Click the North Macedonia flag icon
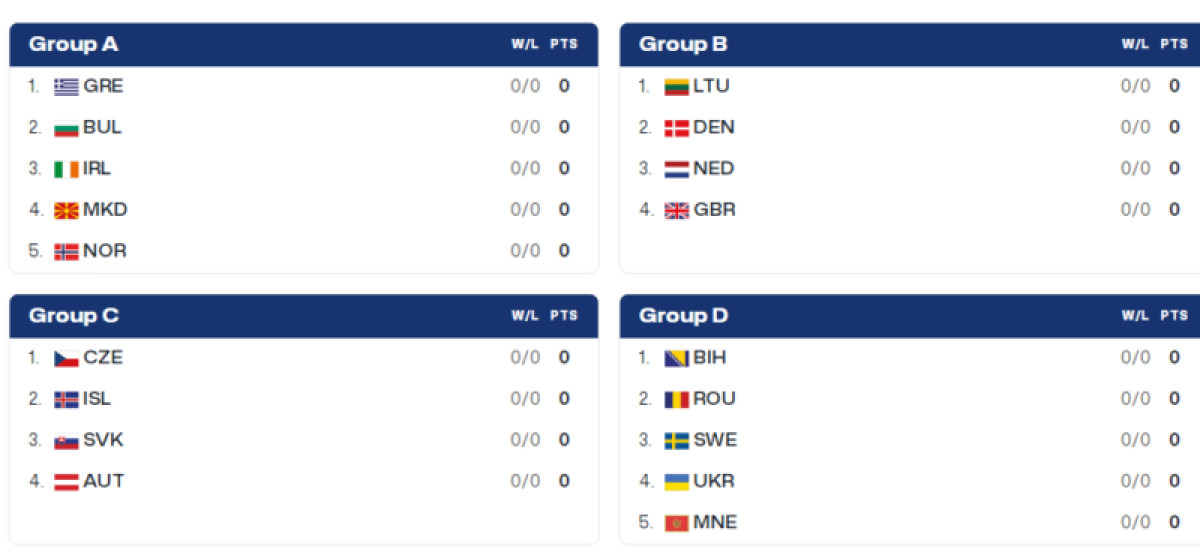This screenshot has width=1200, height=549. 66,210
